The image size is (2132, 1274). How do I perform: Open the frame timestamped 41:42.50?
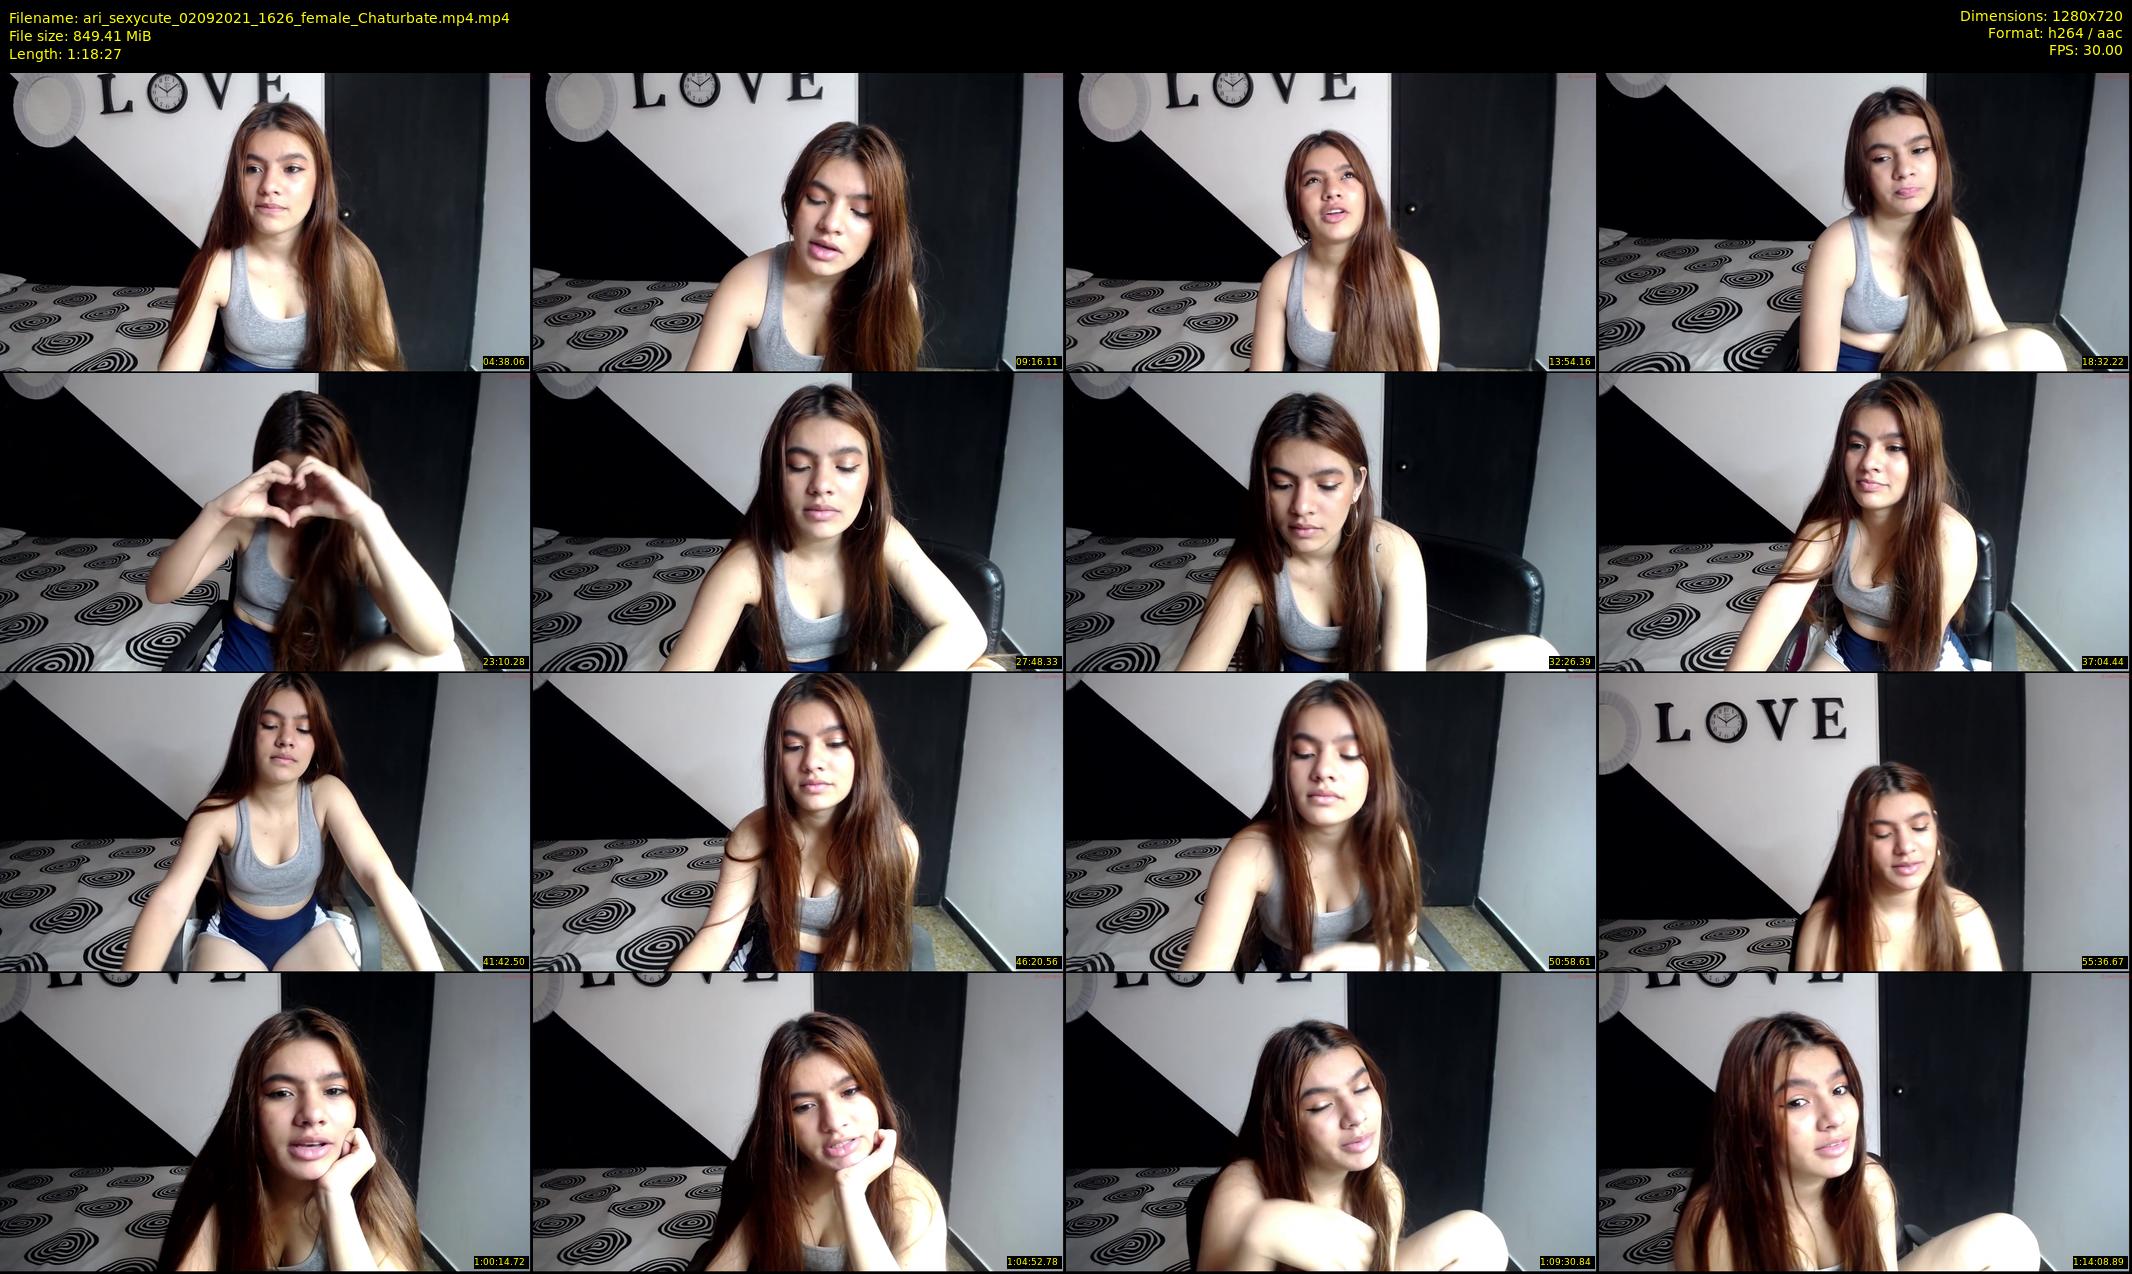pos(265,822)
